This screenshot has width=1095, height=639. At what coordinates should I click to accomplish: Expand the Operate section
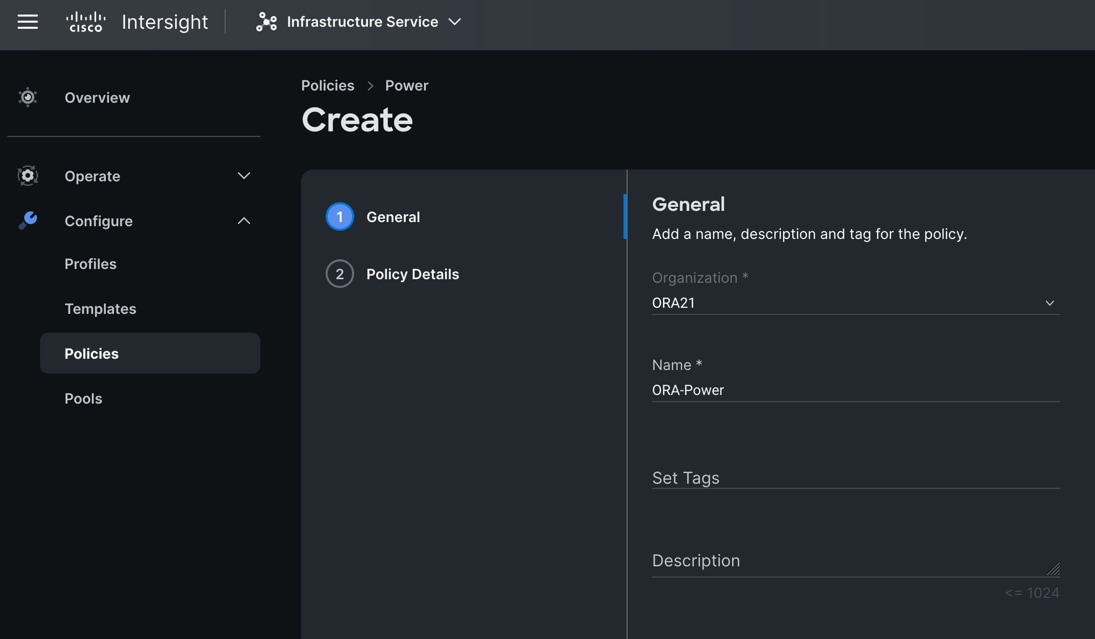pos(243,176)
